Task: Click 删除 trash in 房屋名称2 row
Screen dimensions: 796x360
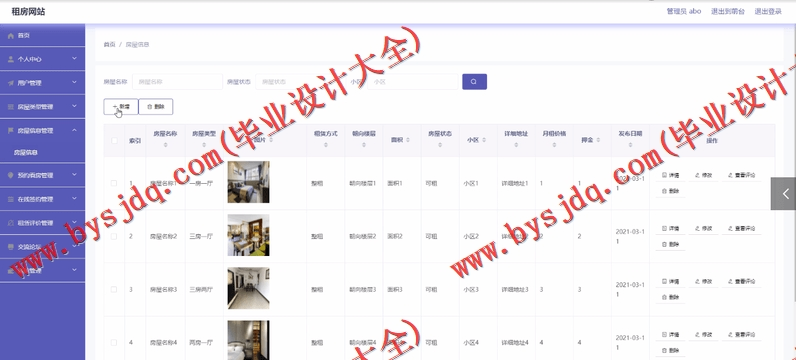Action: [671, 244]
